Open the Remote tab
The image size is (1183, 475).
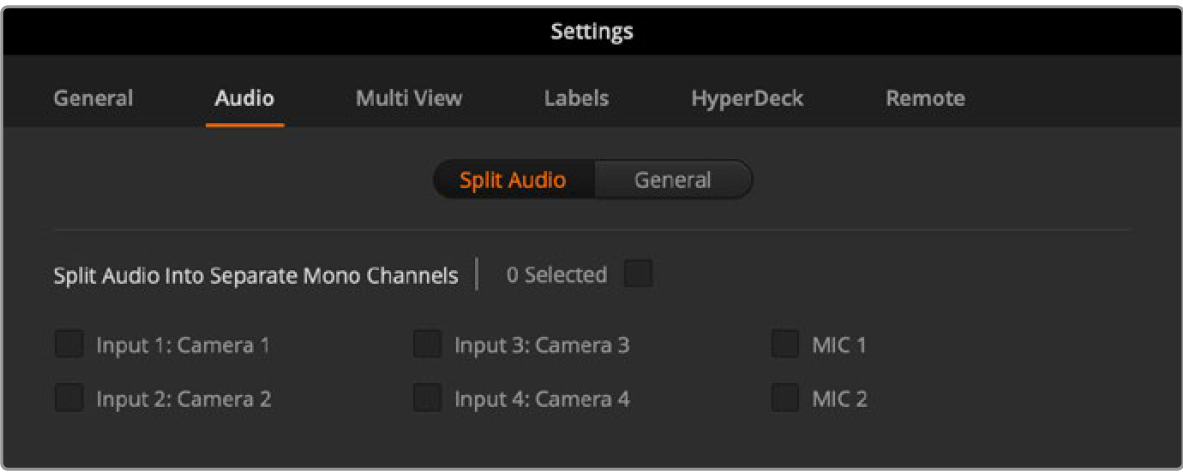tap(925, 98)
